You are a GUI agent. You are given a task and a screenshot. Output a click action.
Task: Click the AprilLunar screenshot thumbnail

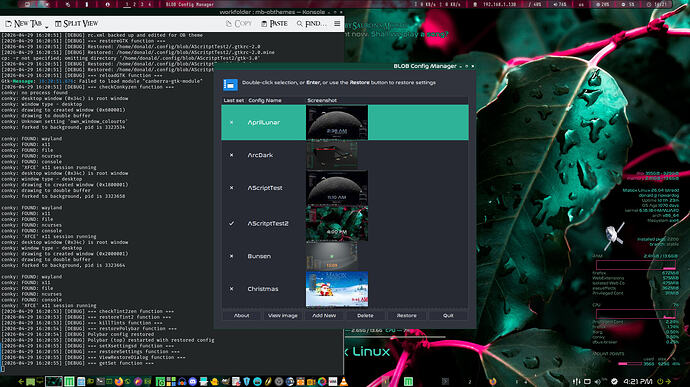pyautogui.click(x=337, y=122)
